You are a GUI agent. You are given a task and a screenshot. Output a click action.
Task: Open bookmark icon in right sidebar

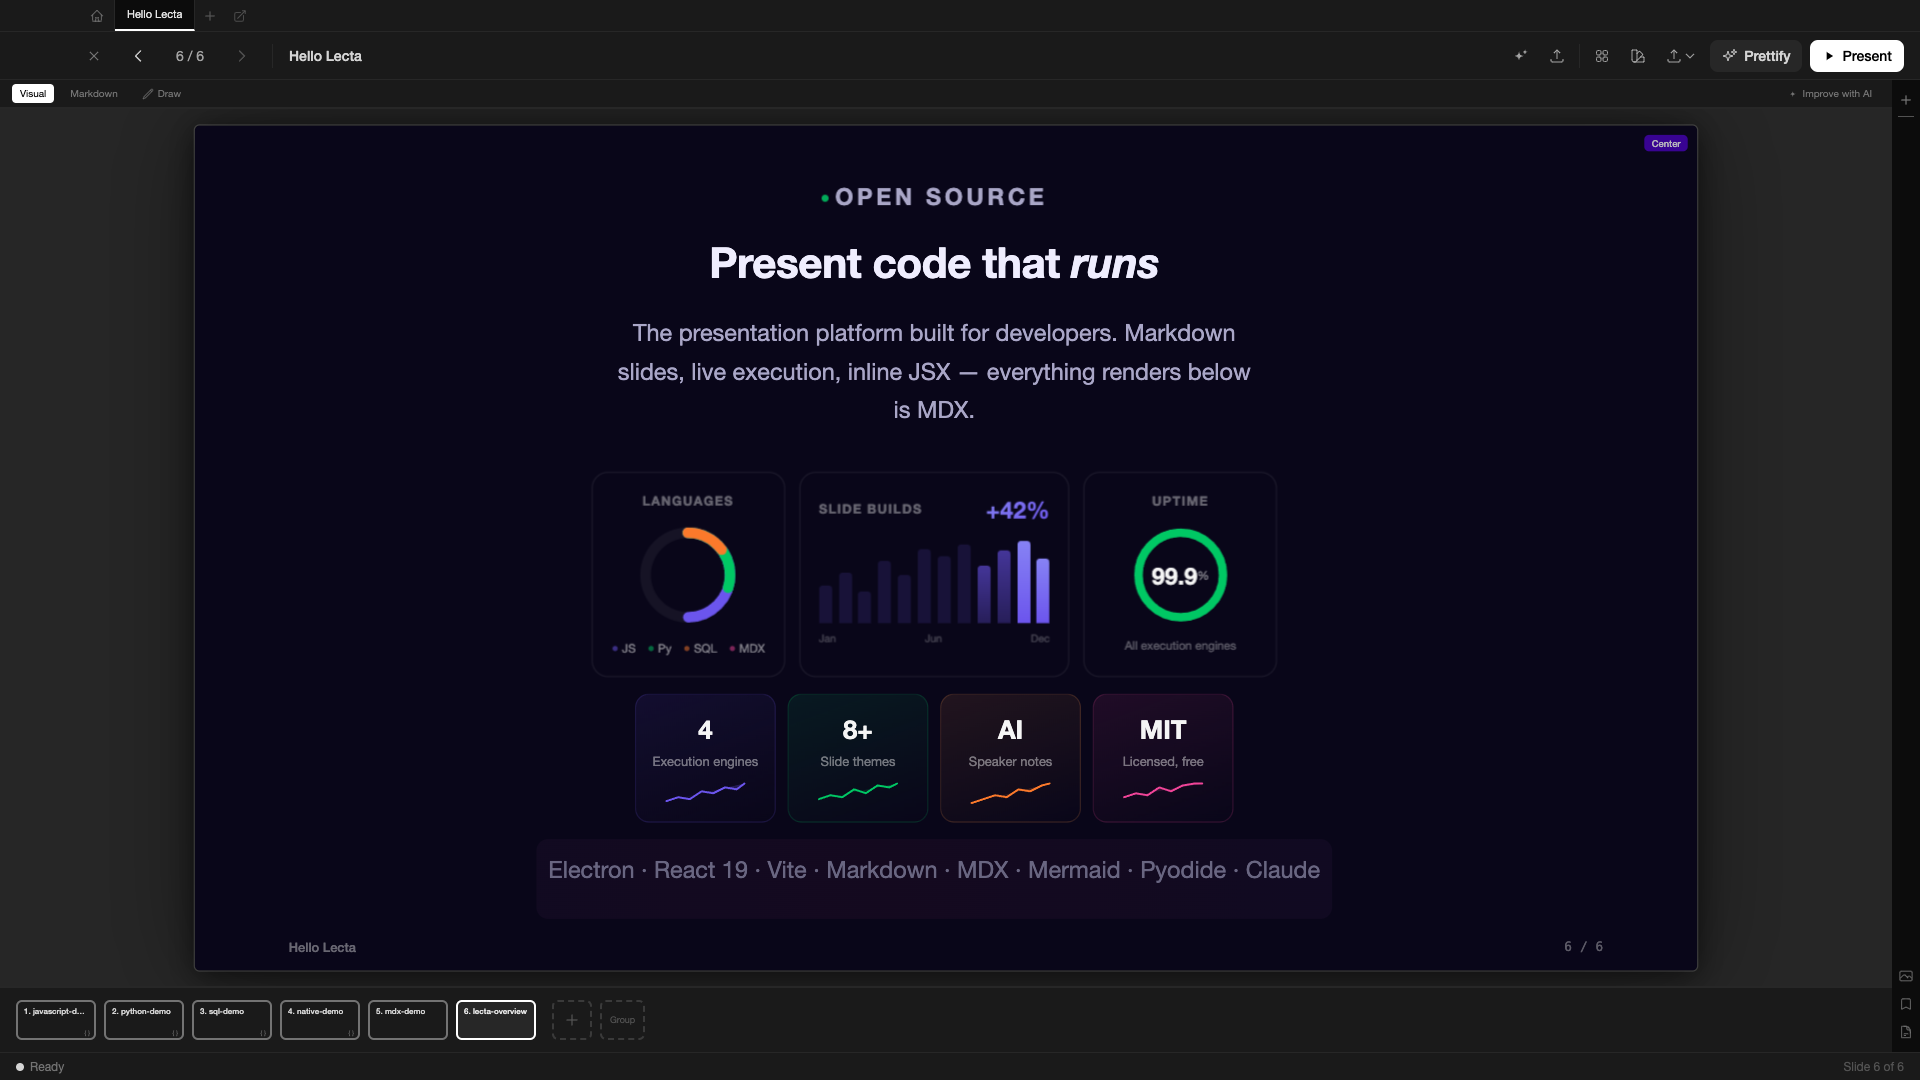click(x=1906, y=1004)
